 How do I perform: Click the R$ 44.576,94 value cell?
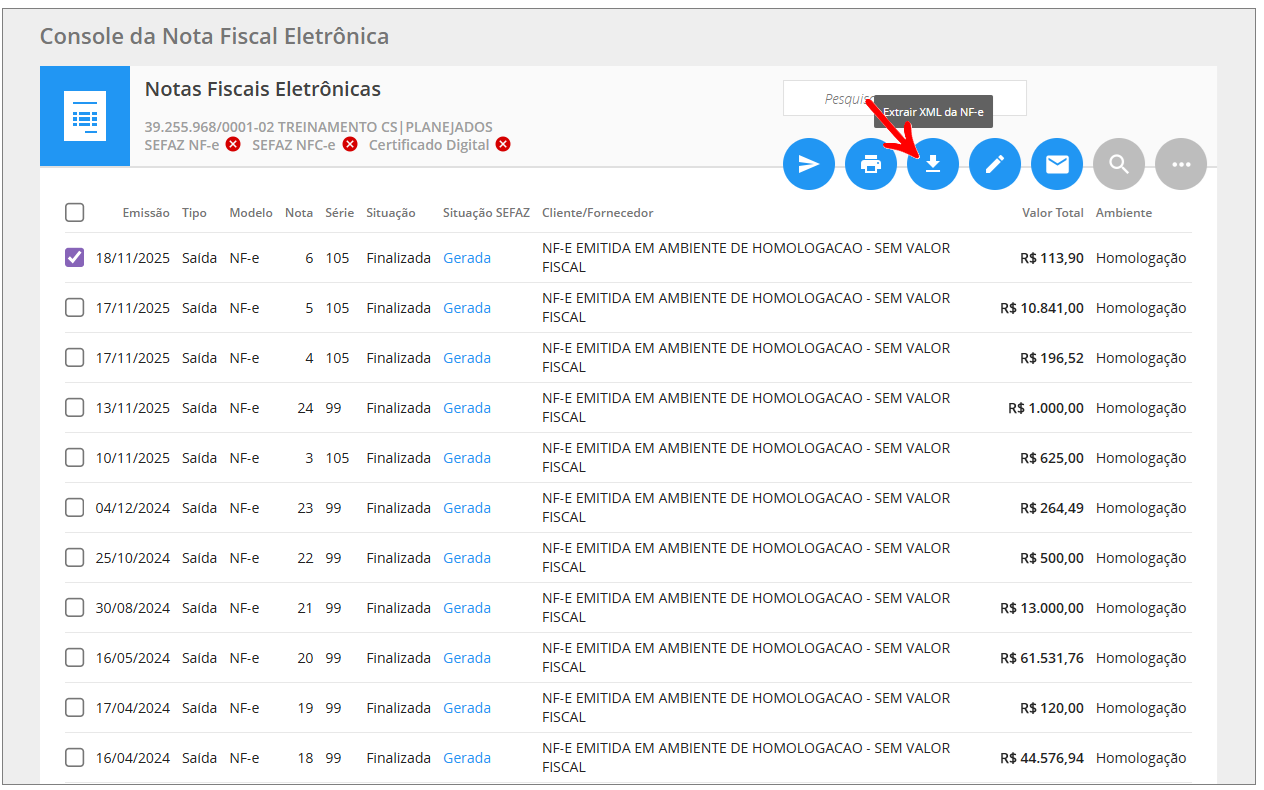1042,758
